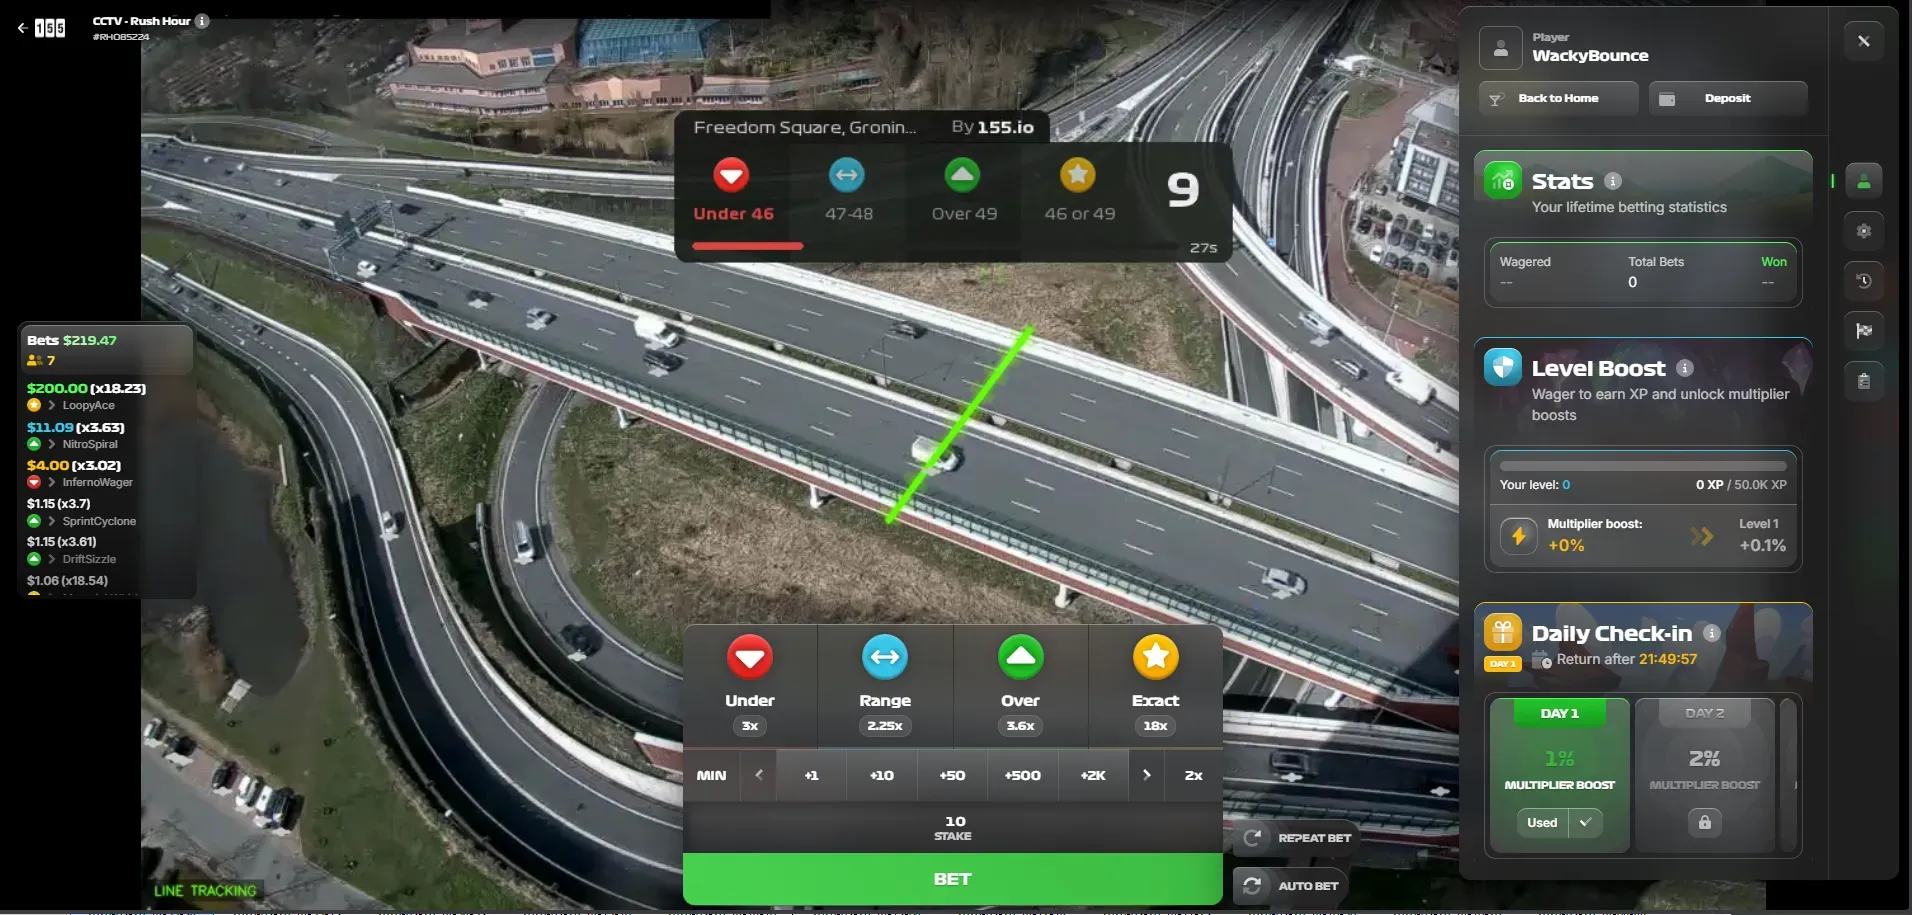Add +1 to stake
Screen dimensions: 1912x915
pos(811,775)
